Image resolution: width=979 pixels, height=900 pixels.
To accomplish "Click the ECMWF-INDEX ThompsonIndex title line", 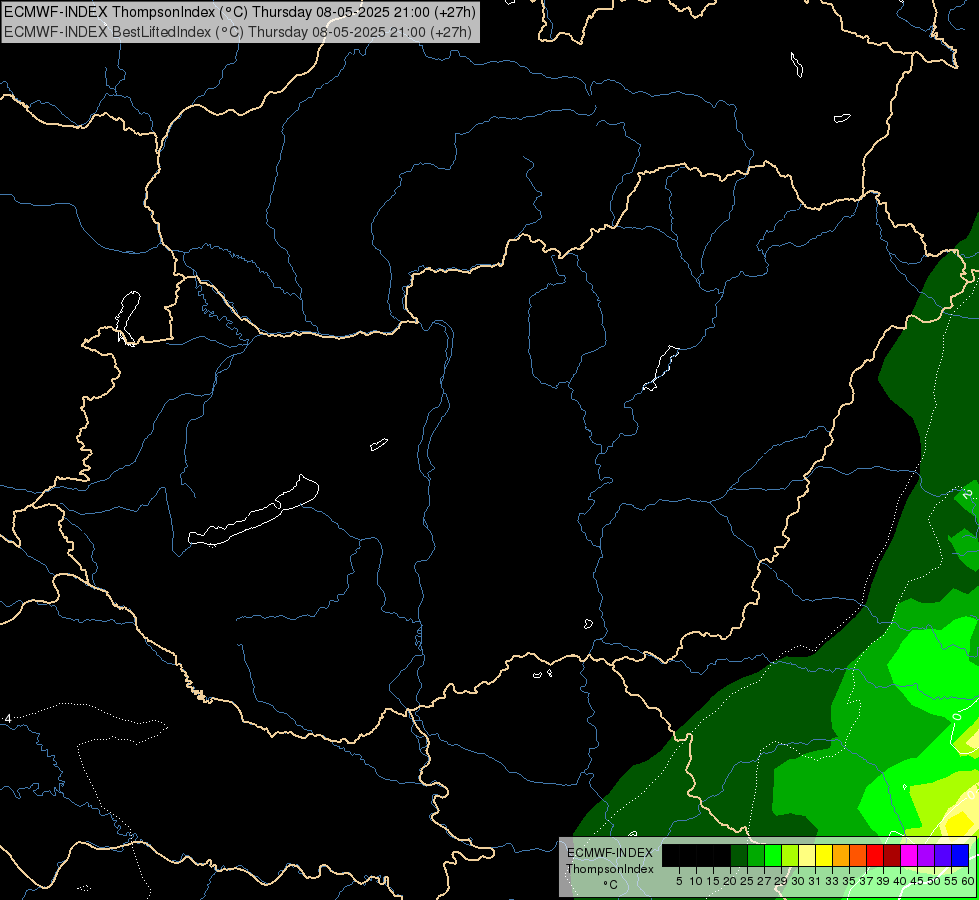I will 240,12.
